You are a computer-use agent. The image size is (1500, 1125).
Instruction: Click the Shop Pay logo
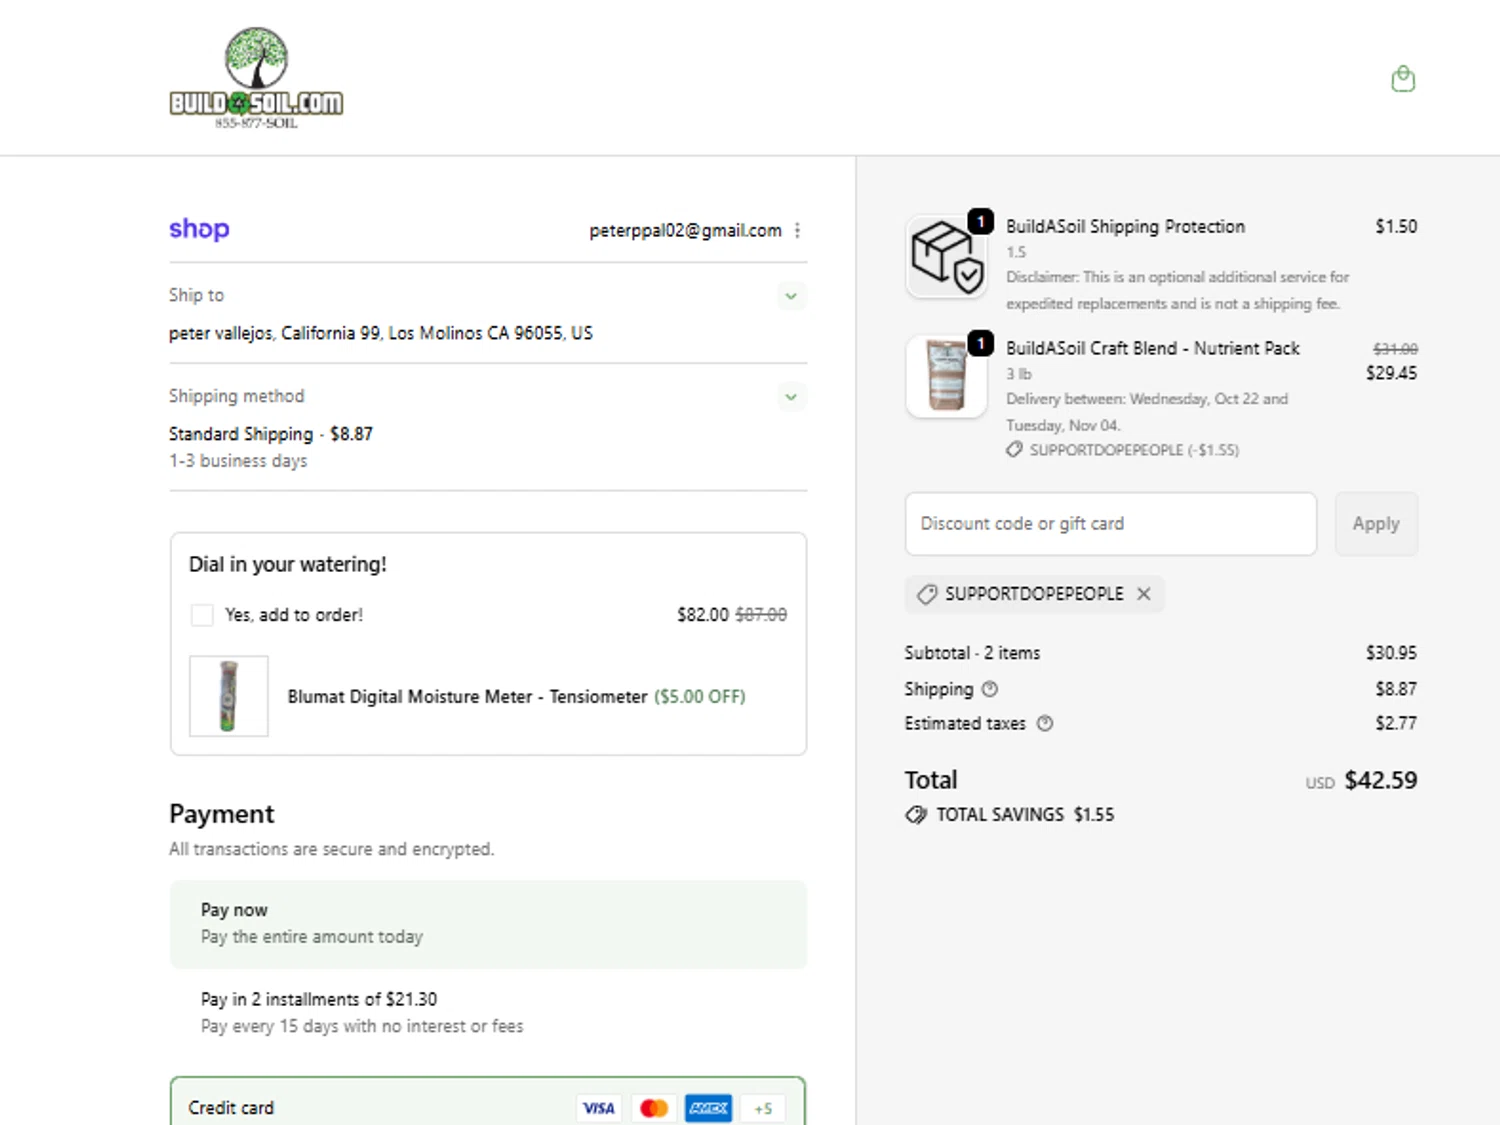[x=199, y=229]
